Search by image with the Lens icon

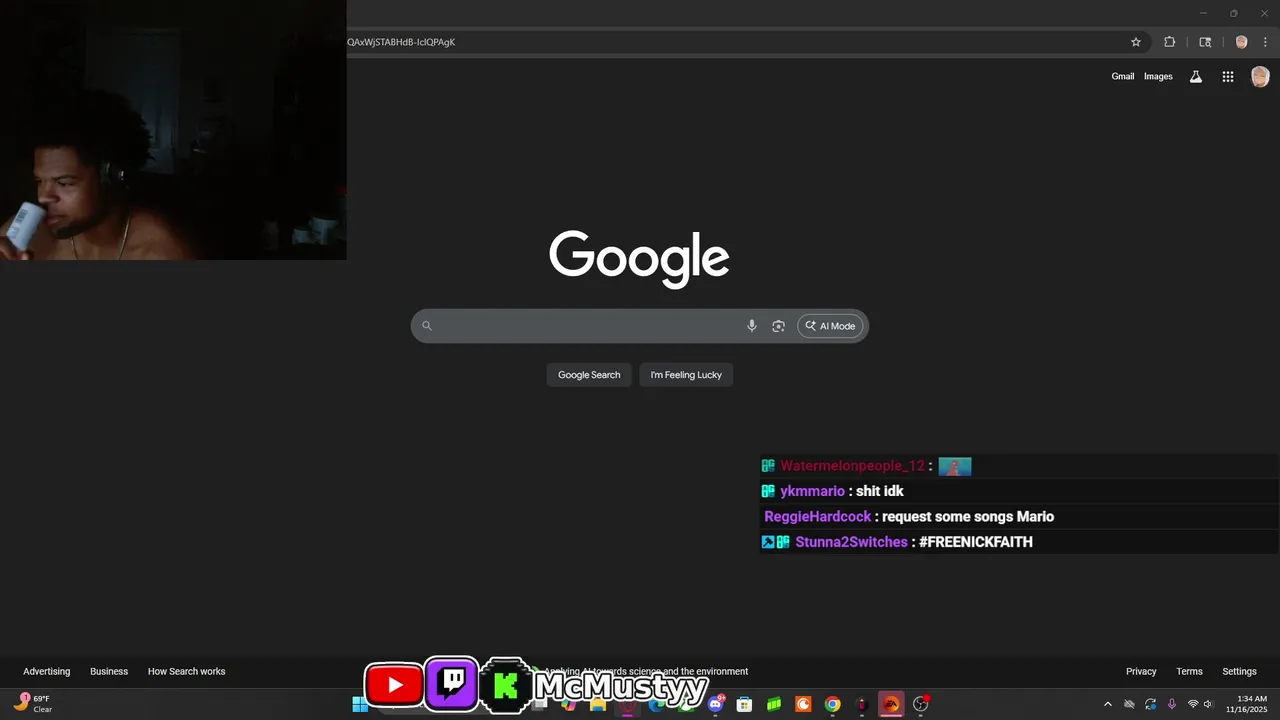778,326
